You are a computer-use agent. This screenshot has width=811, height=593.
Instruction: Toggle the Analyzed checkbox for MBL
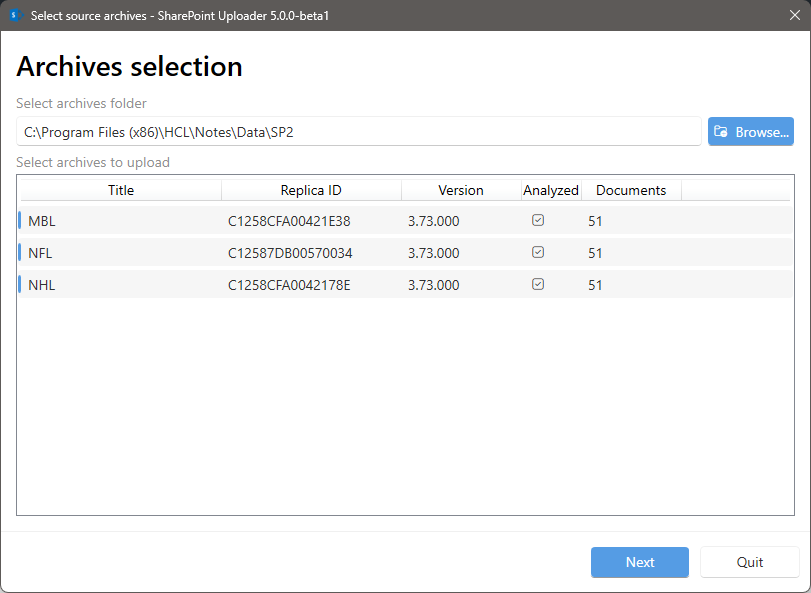[538, 220]
